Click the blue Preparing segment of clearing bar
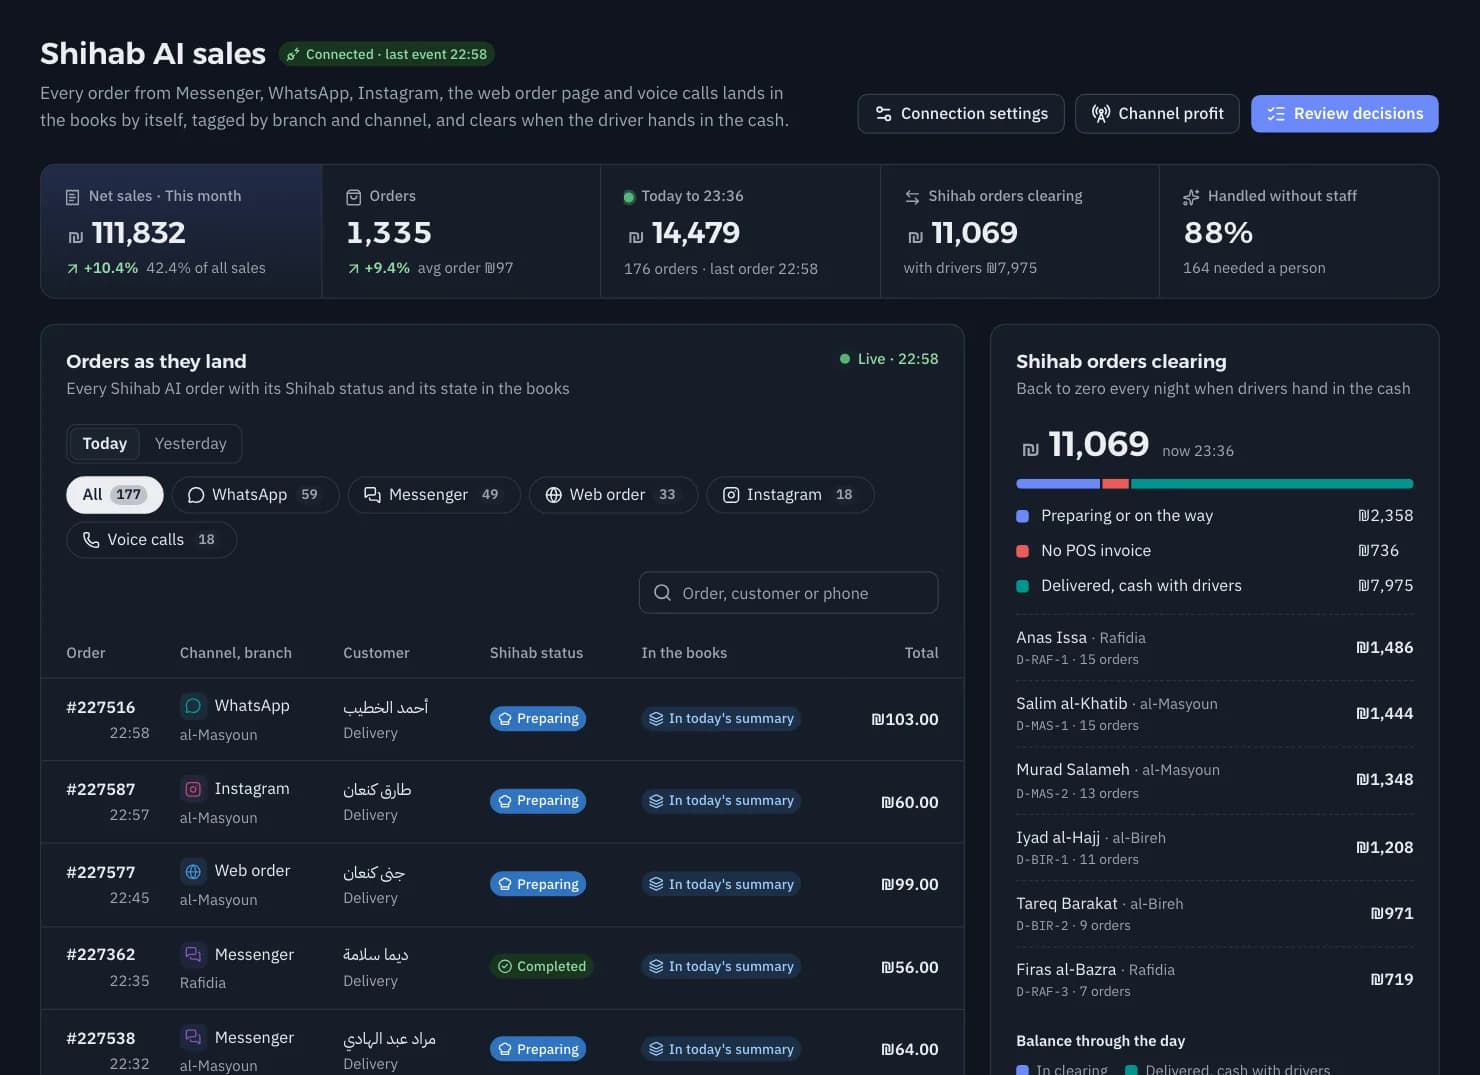The height and width of the screenshot is (1075, 1480). 1058,484
